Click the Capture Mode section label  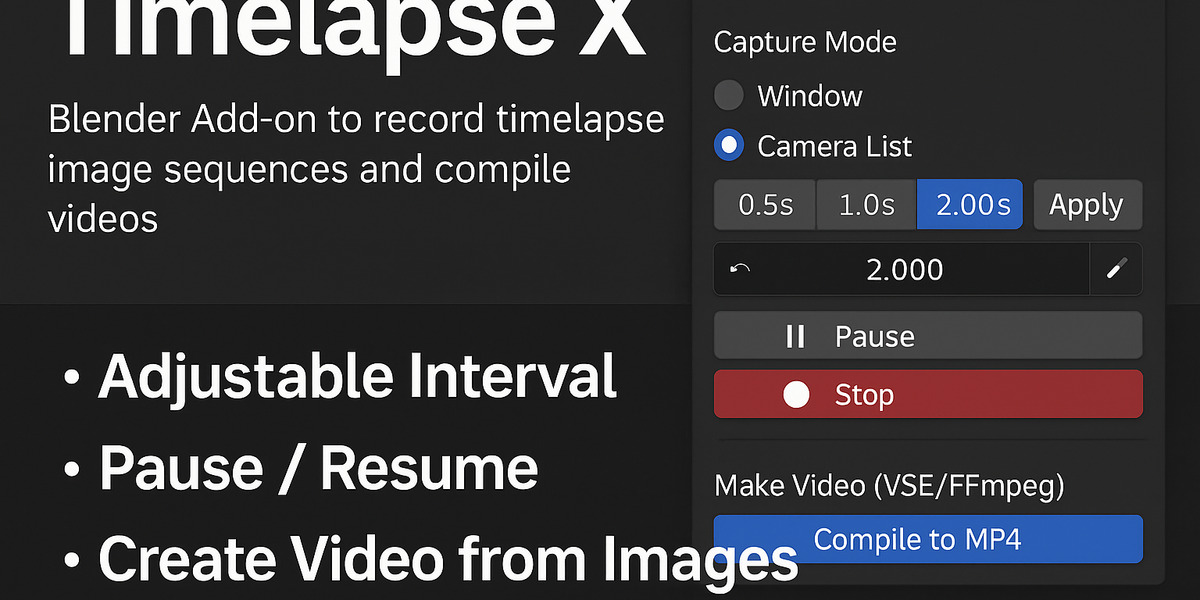pos(805,43)
